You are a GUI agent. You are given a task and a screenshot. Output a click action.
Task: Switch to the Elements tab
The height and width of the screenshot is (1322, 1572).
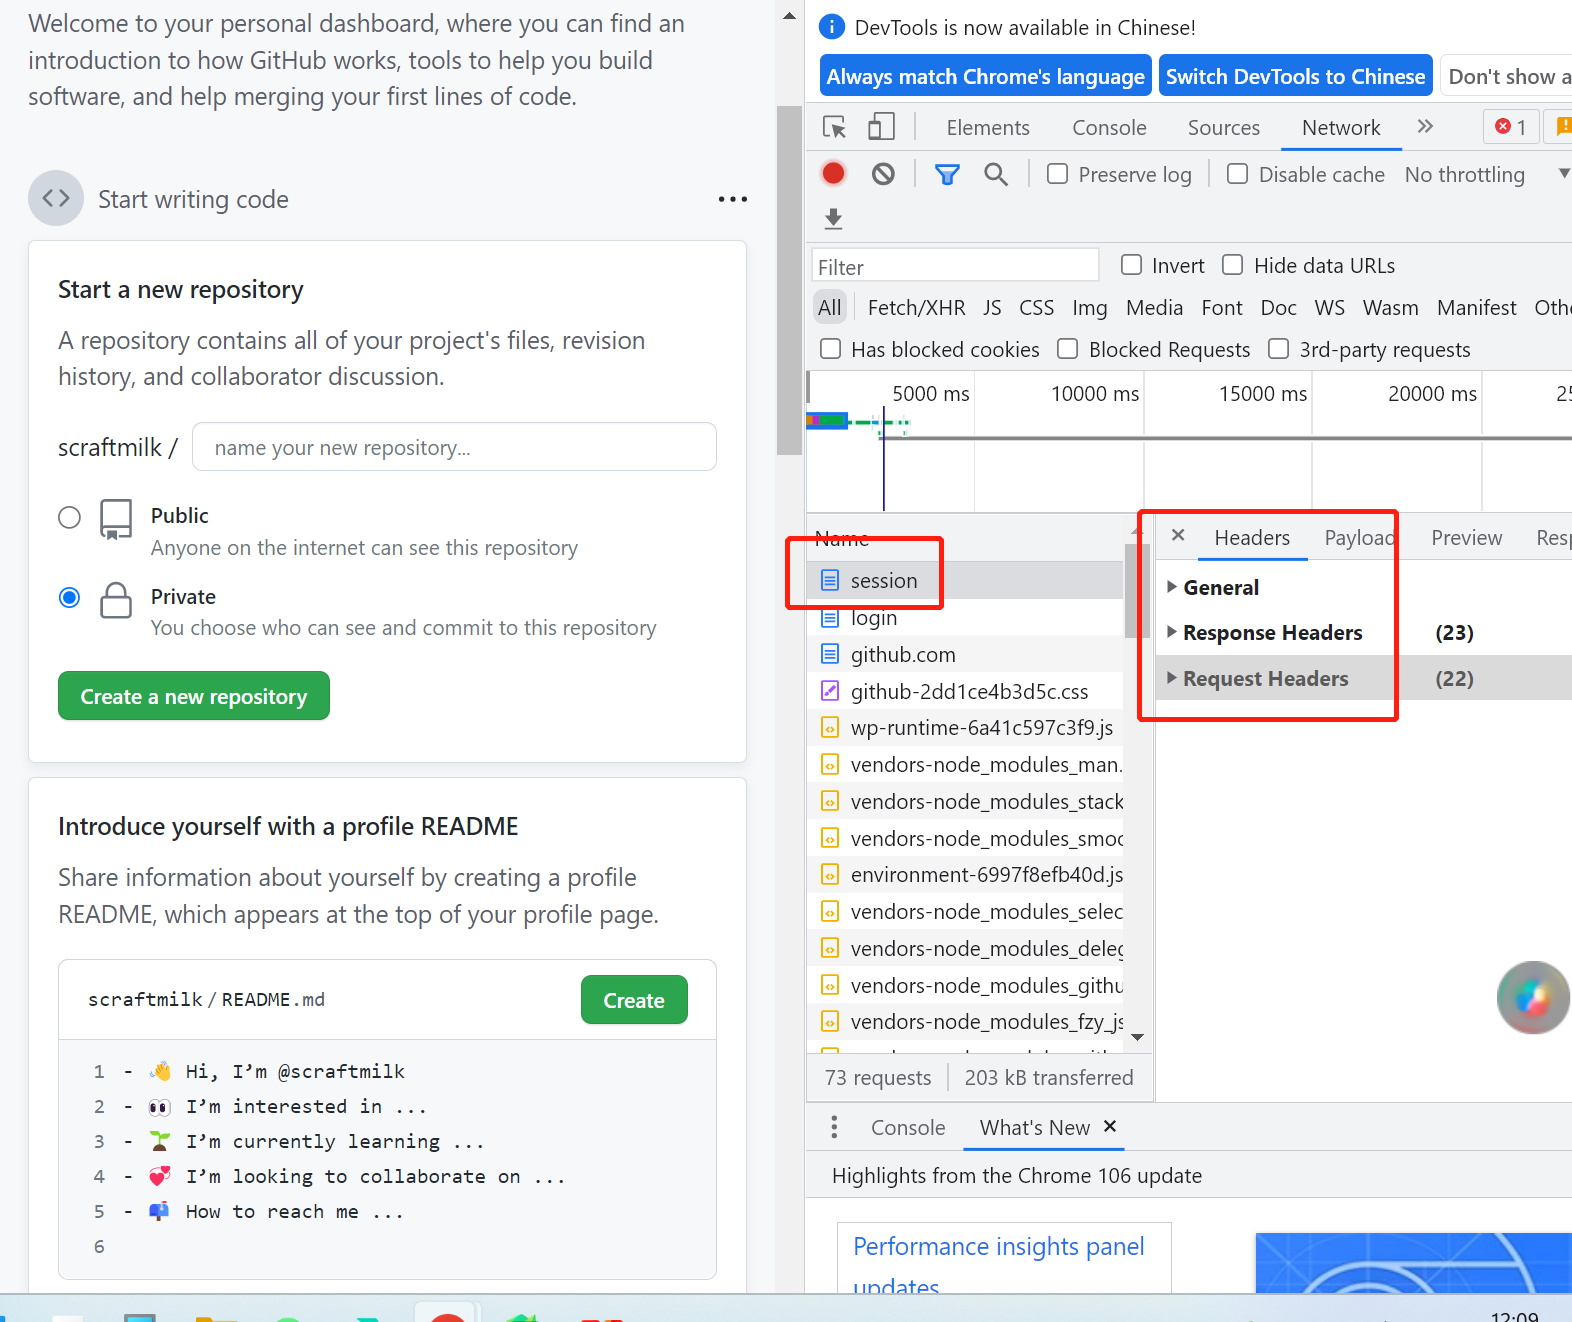pyautogui.click(x=988, y=128)
